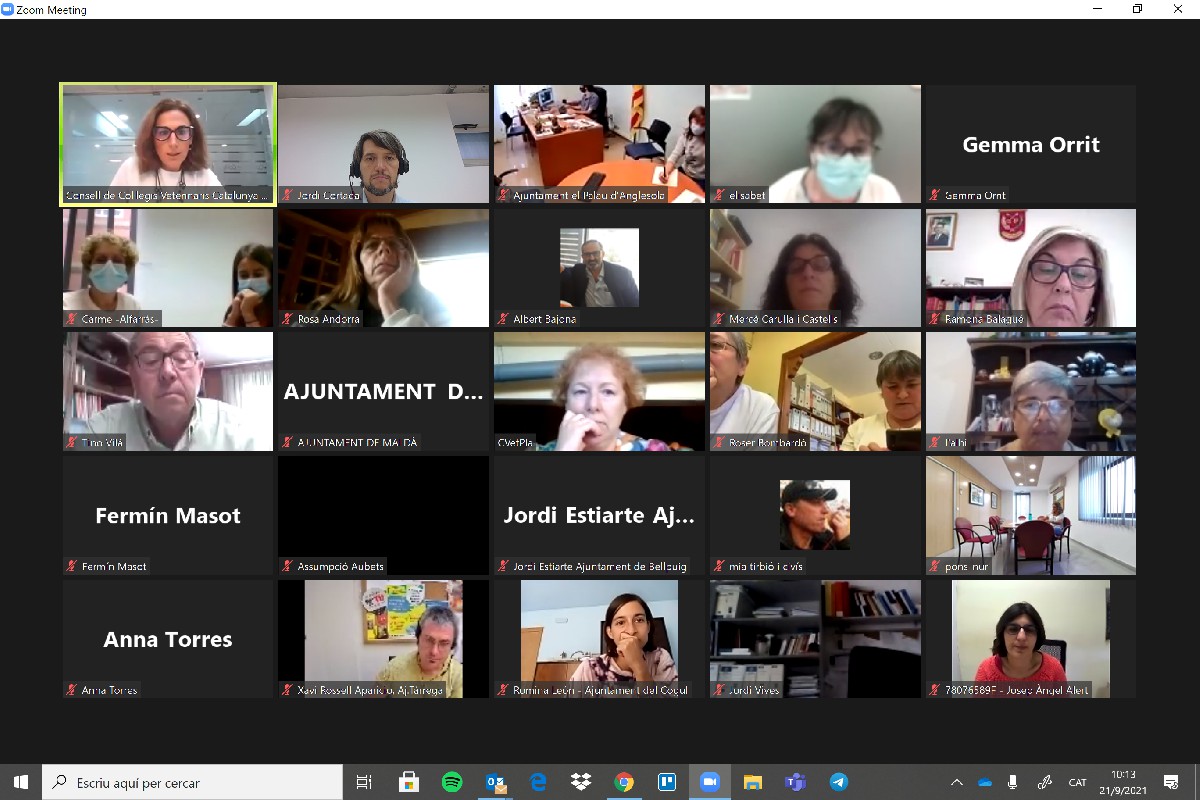This screenshot has width=1200, height=800.
Task: Launch Microsoft Edge from the taskbar
Action: [x=538, y=782]
